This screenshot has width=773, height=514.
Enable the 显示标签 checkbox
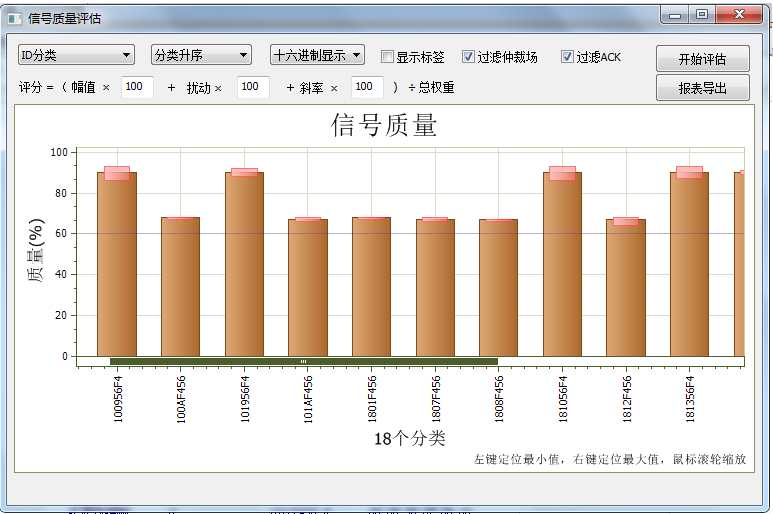coord(387,57)
